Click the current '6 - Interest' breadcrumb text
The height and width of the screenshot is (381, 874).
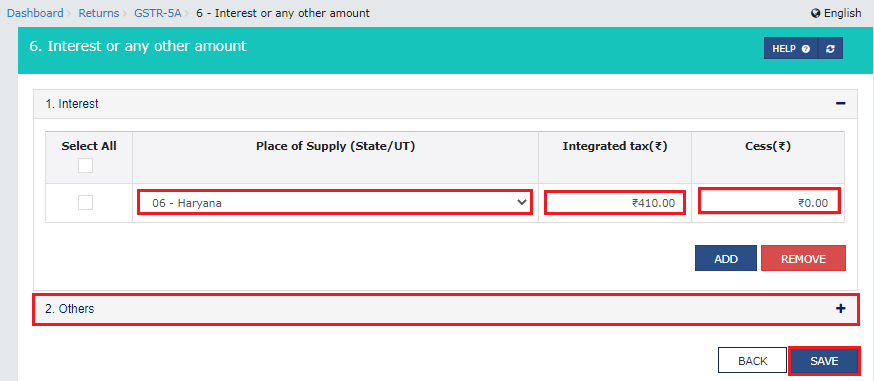[283, 13]
